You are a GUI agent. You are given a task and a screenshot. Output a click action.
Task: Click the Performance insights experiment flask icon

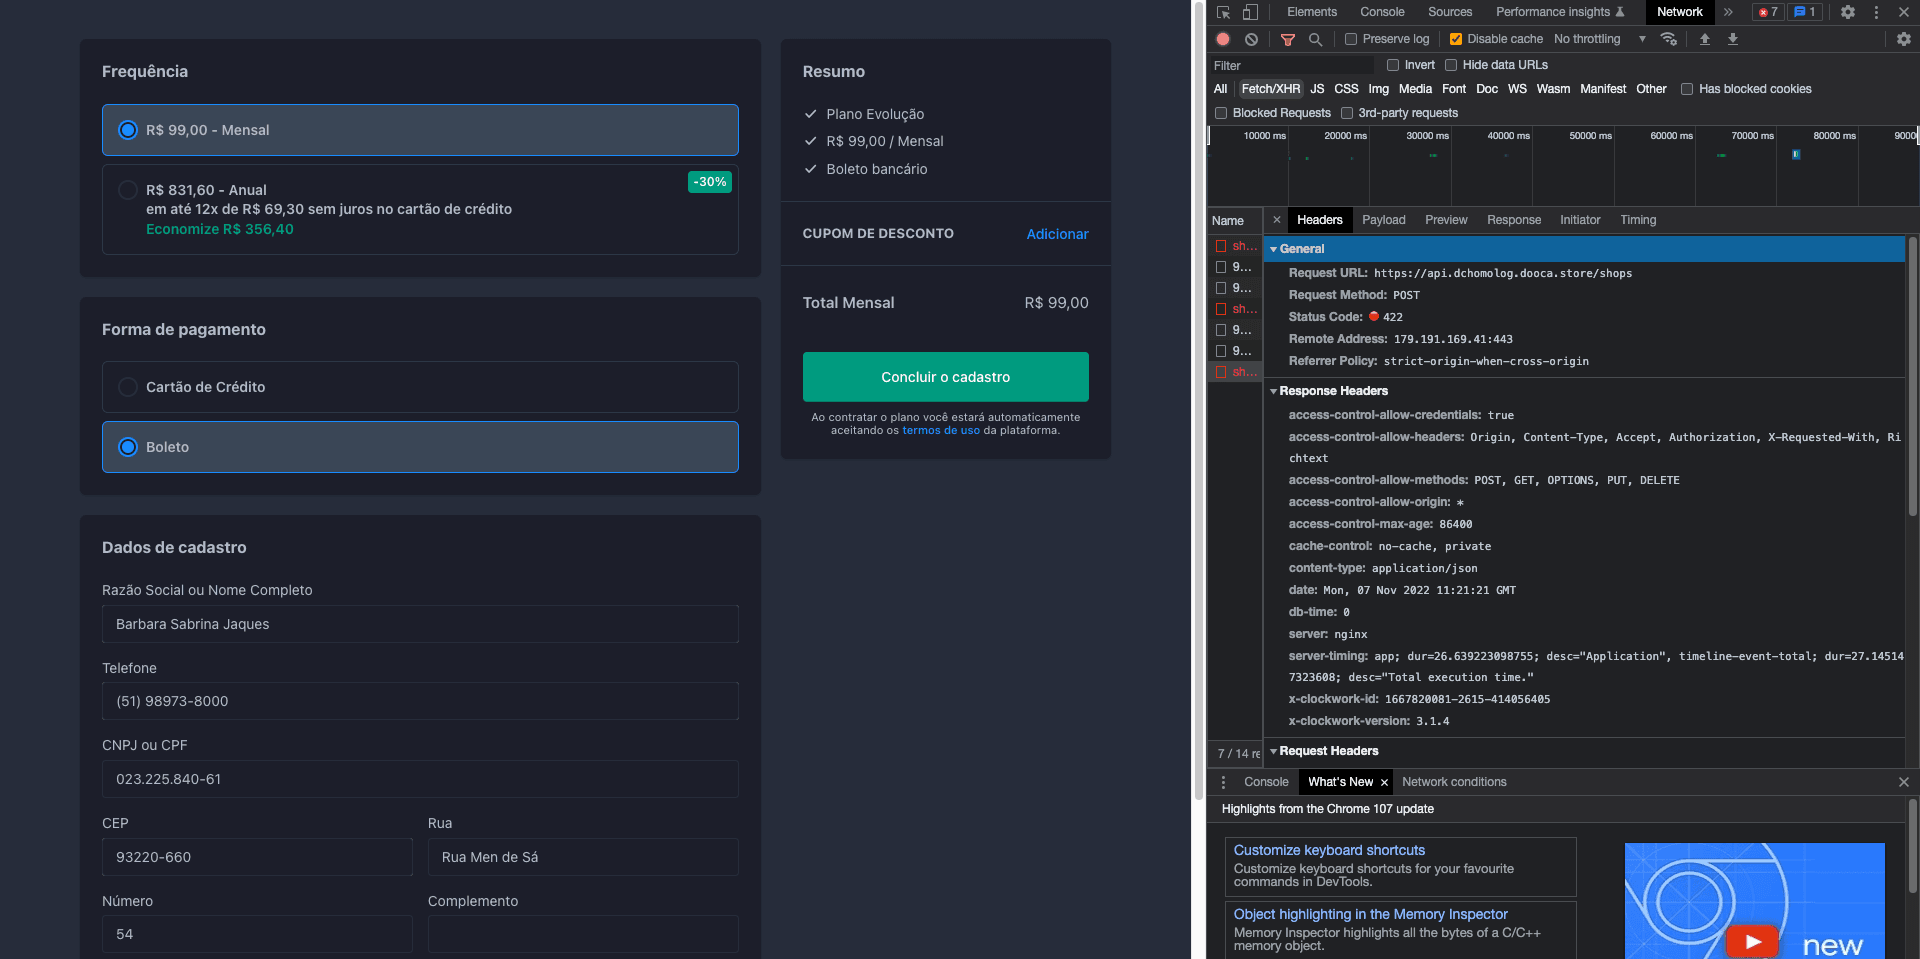[1621, 12]
